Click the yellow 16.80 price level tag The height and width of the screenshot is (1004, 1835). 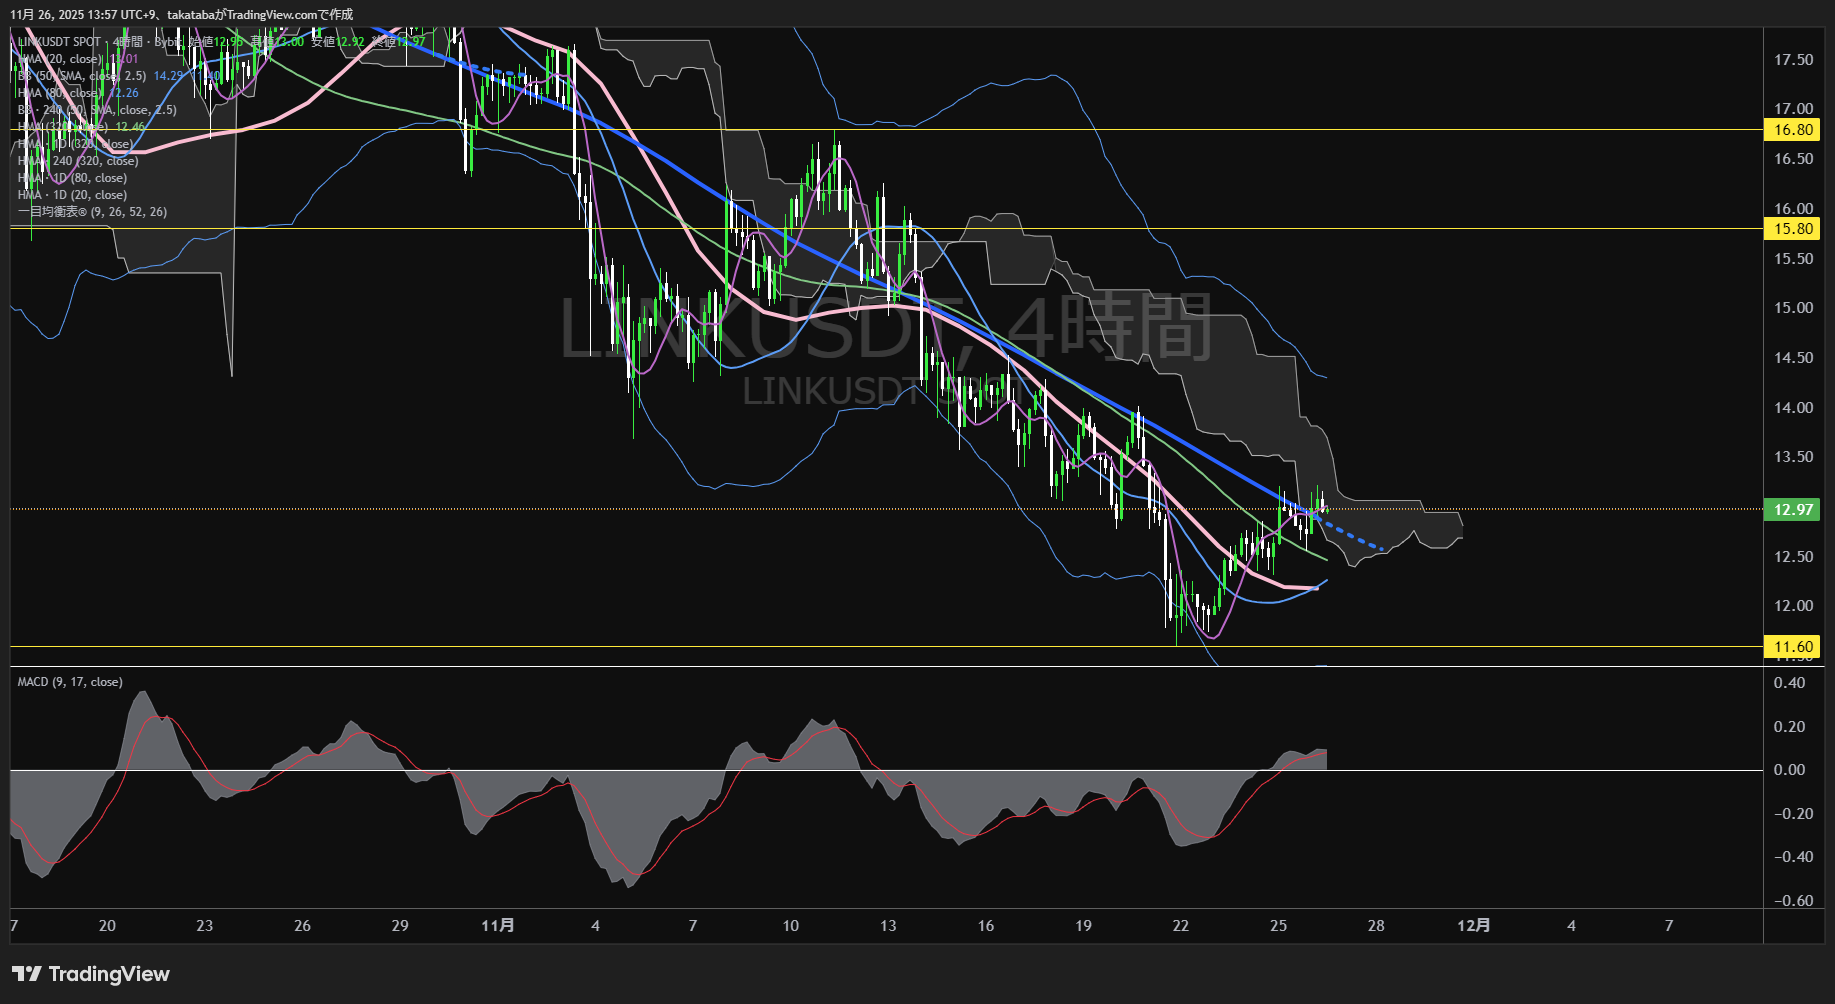[x=1793, y=130]
